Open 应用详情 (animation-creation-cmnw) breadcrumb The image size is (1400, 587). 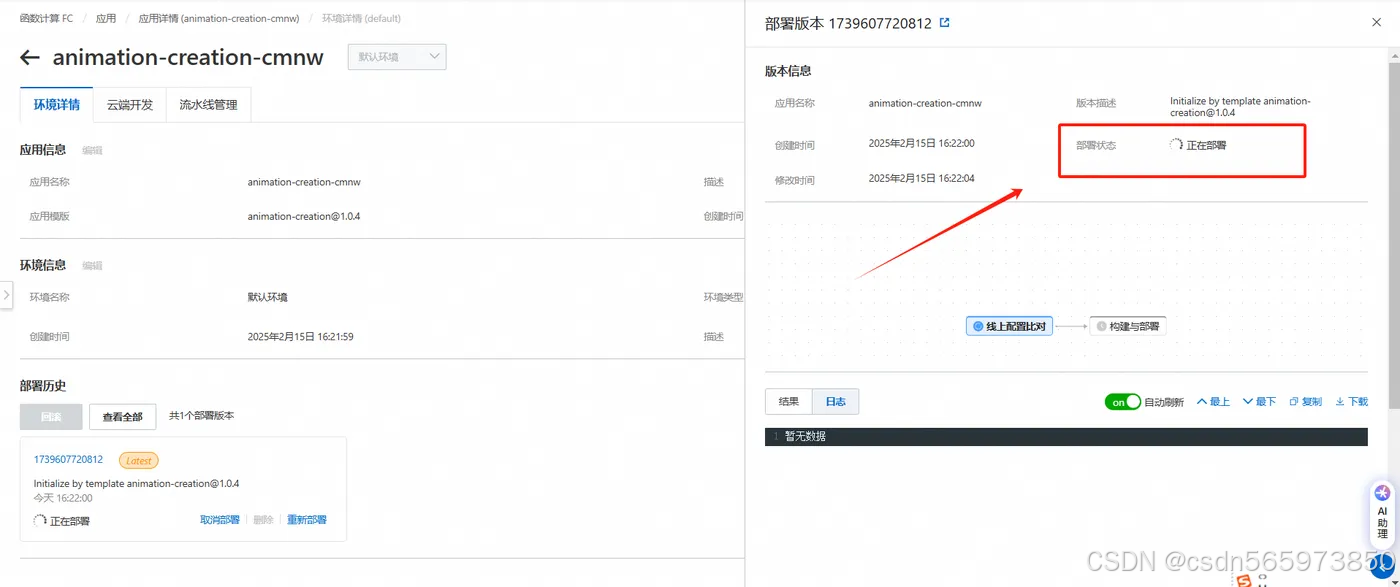coord(219,19)
